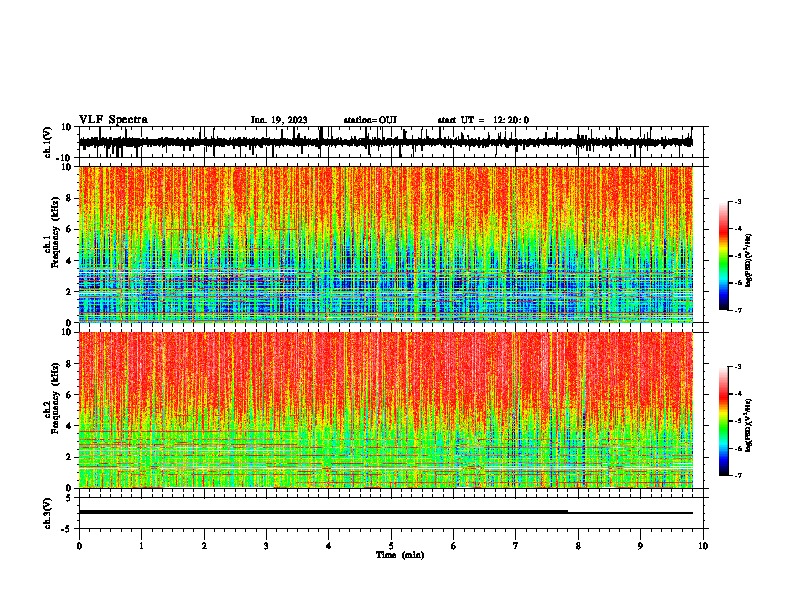Click the time axis tick label "6"
Viewport: 792px width, 612px height.
[454, 546]
